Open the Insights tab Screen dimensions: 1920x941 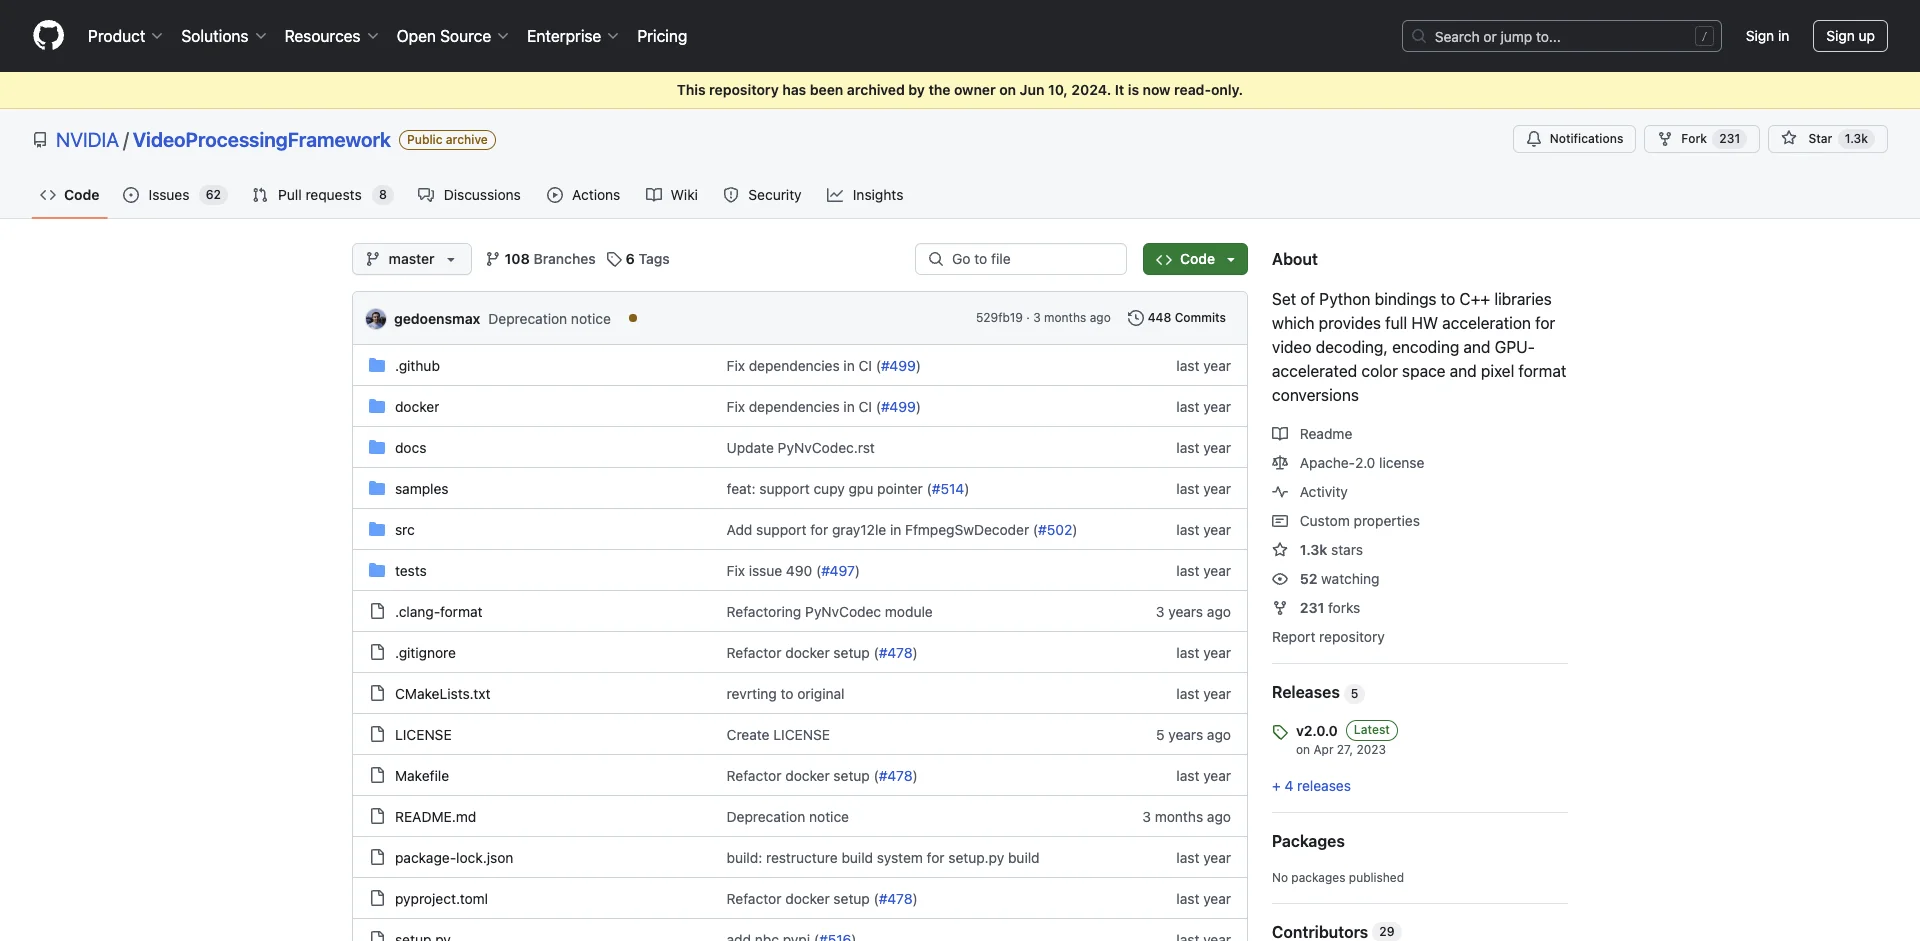[865, 195]
